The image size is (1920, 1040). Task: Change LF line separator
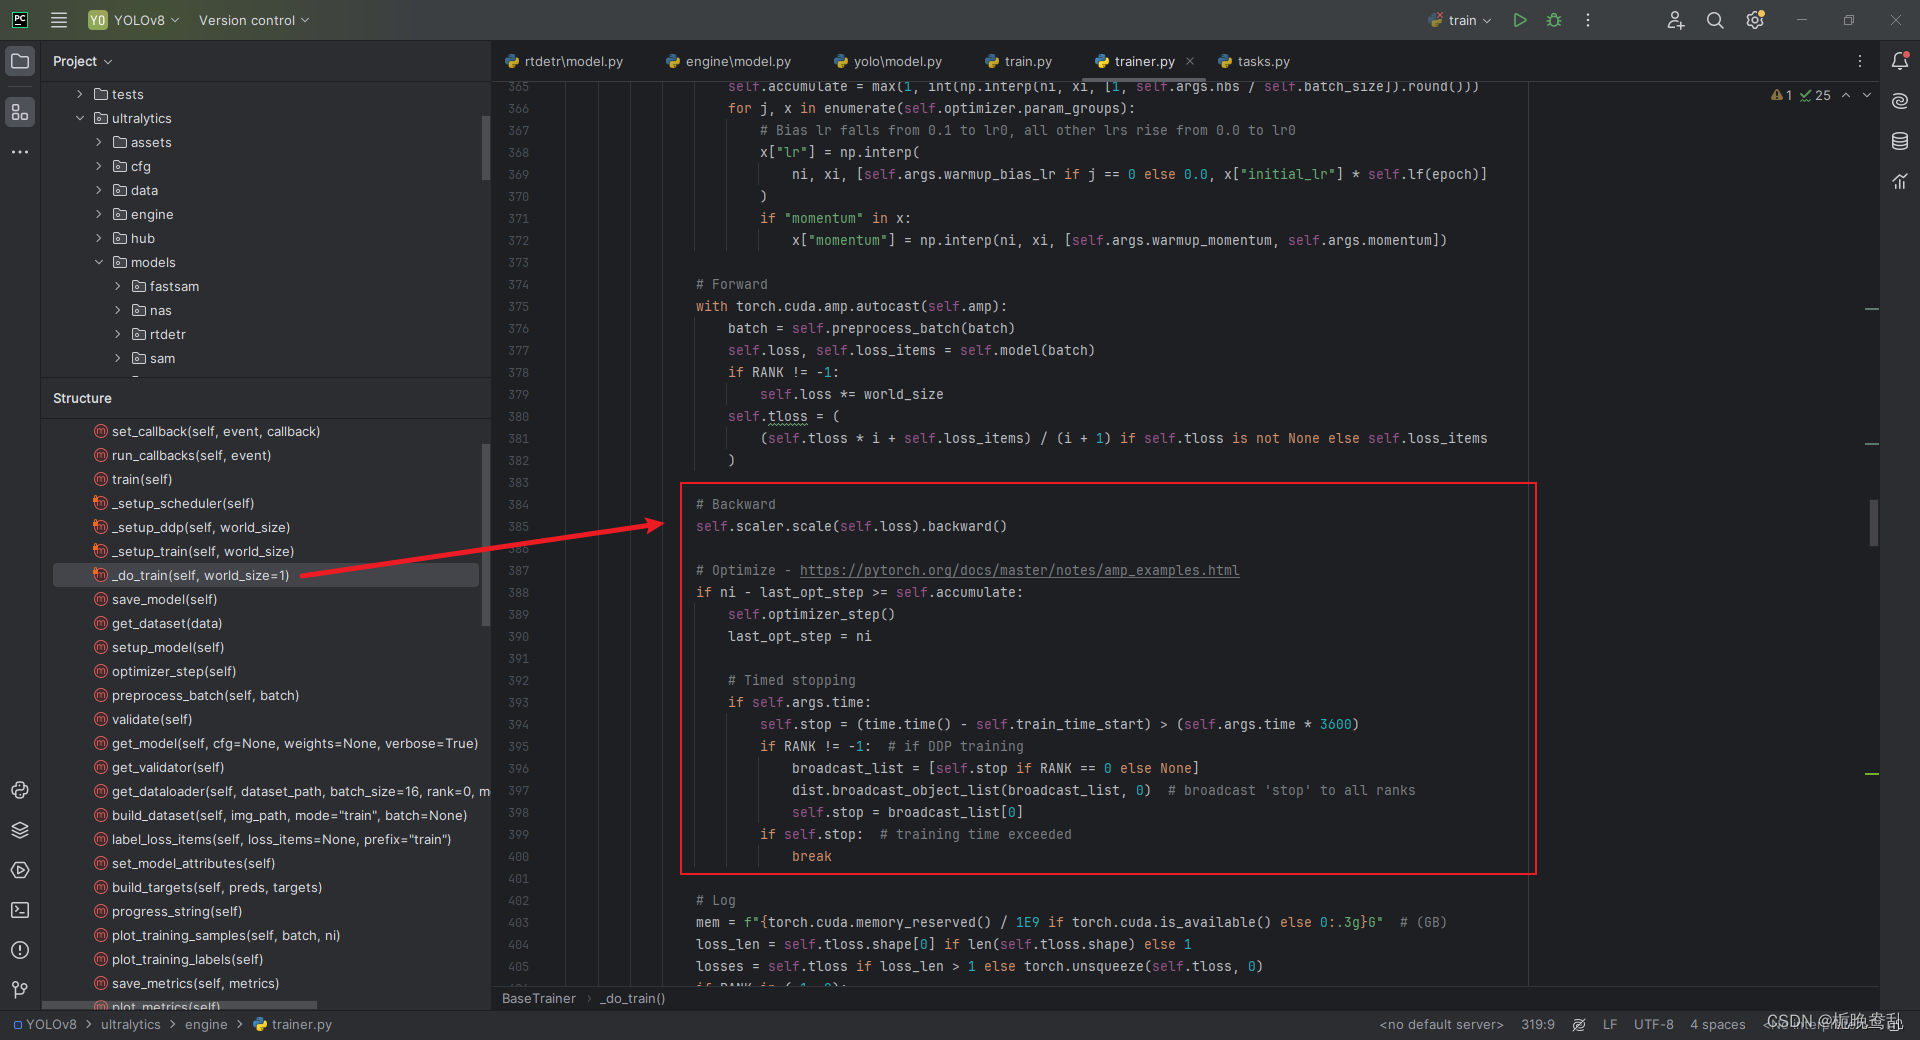click(1610, 1024)
